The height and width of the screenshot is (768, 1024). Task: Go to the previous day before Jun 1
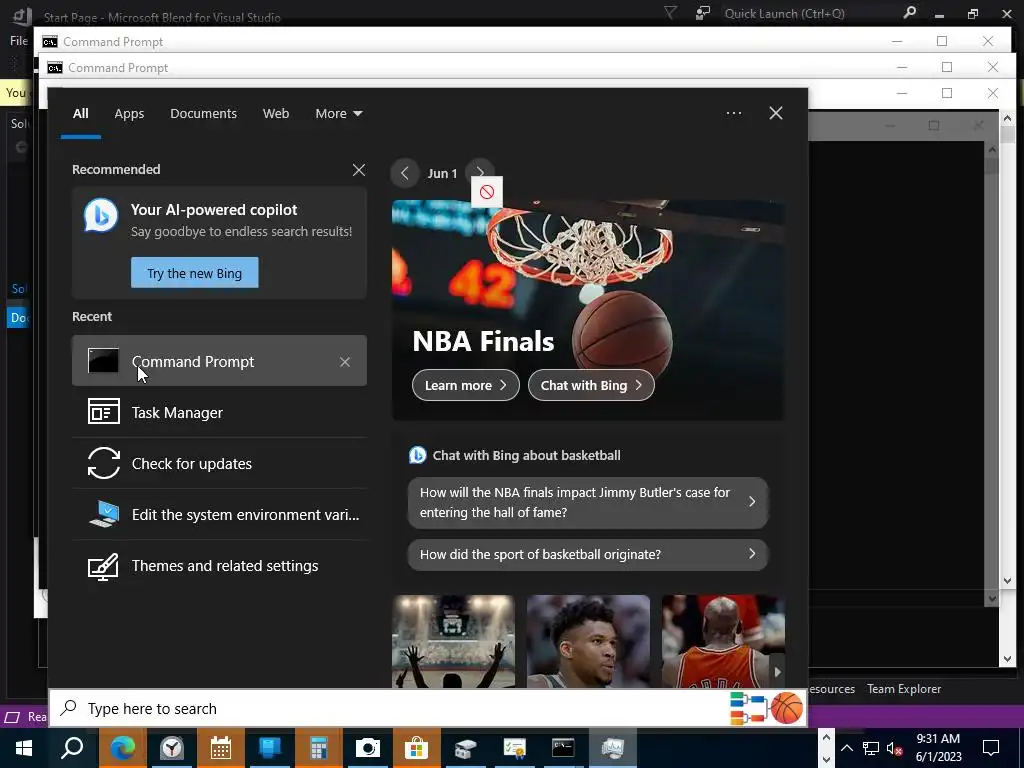click(404, 173)
